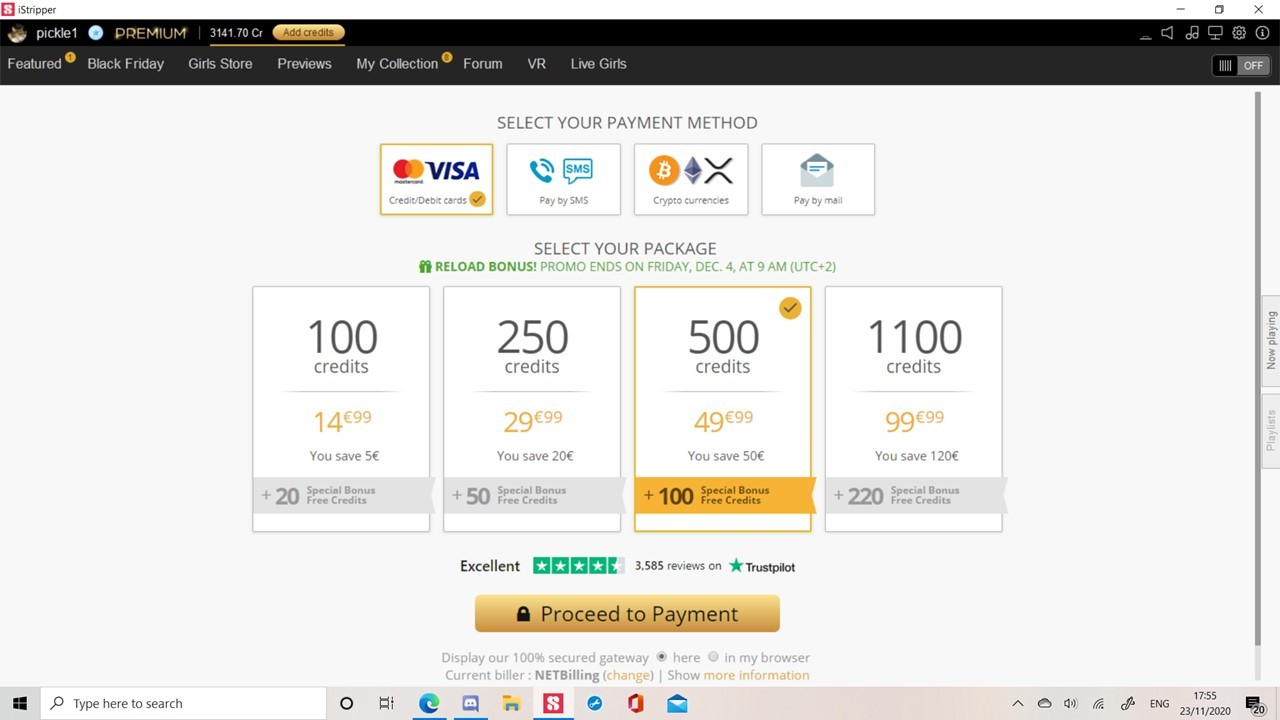Open Task View on taskbar
Viewport: 1280px width, 720px height.
point(386,703)
